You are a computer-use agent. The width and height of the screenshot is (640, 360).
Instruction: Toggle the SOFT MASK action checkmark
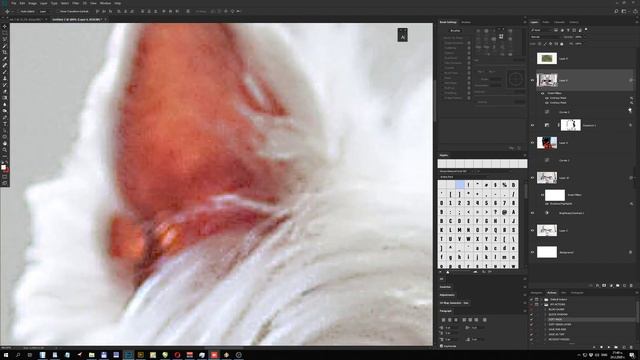click(531, 319)
